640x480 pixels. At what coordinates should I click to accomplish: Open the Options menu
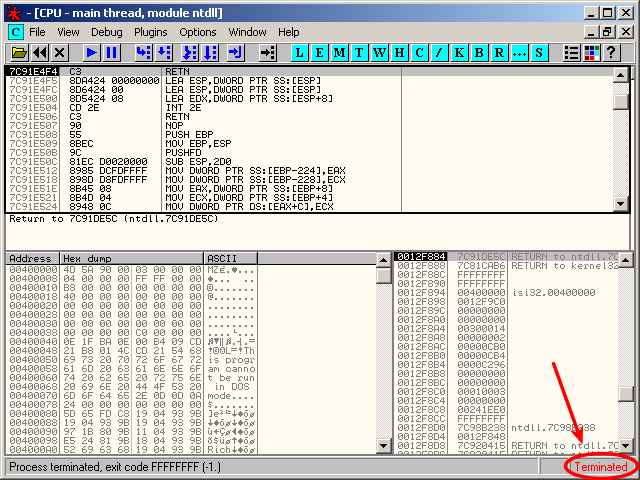click(198, 32)
